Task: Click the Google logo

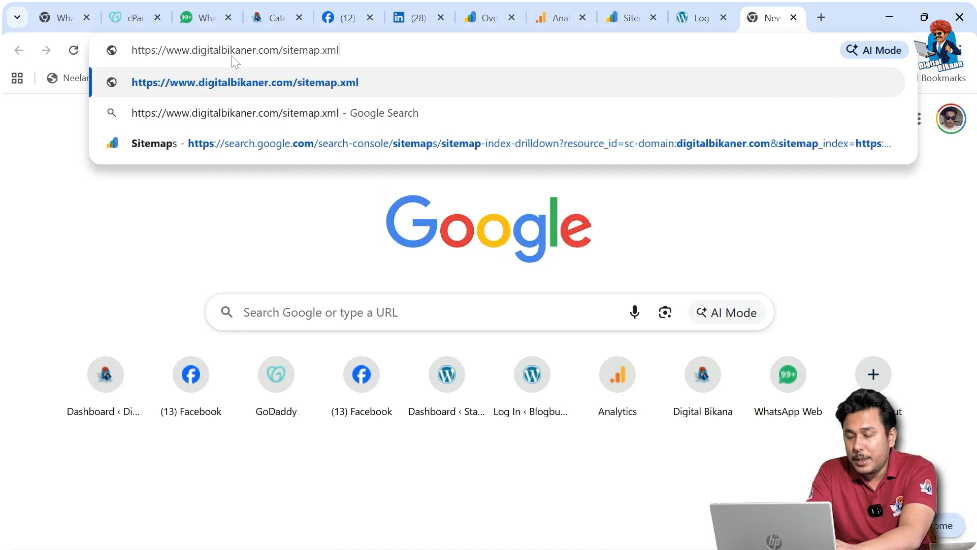Action: tap(488, 228)
